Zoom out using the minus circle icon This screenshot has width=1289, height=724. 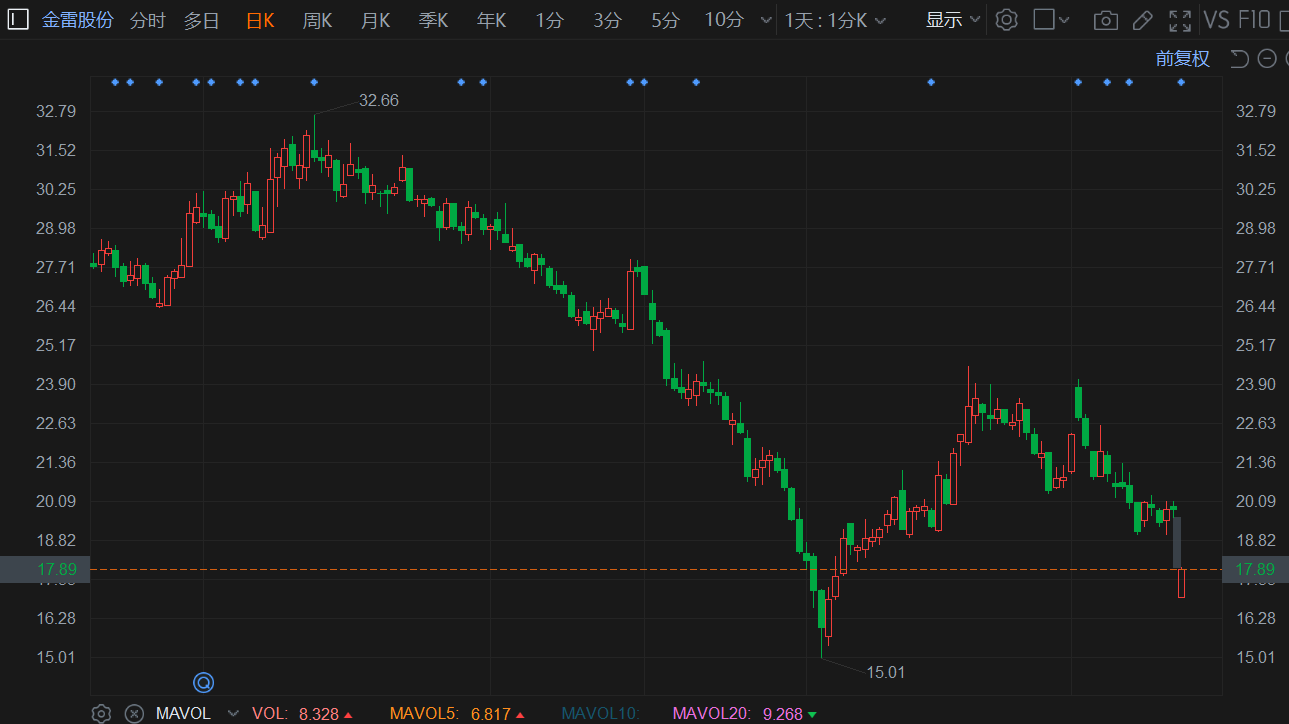click(1266, 59)
